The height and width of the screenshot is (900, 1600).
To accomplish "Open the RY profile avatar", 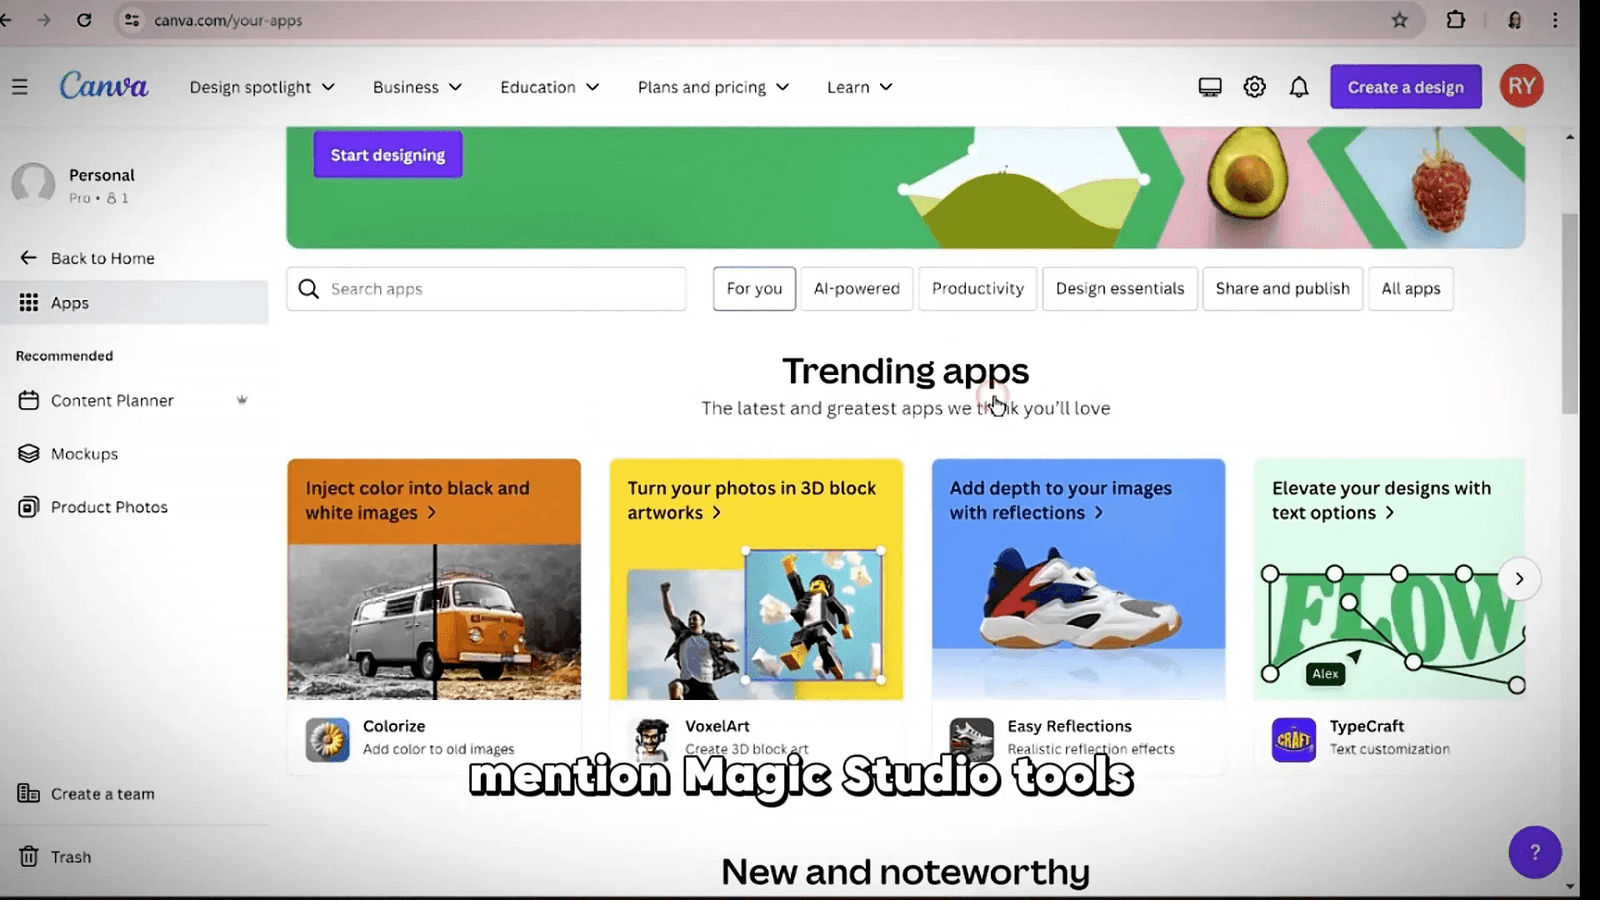I will (x=1522, y=86).
